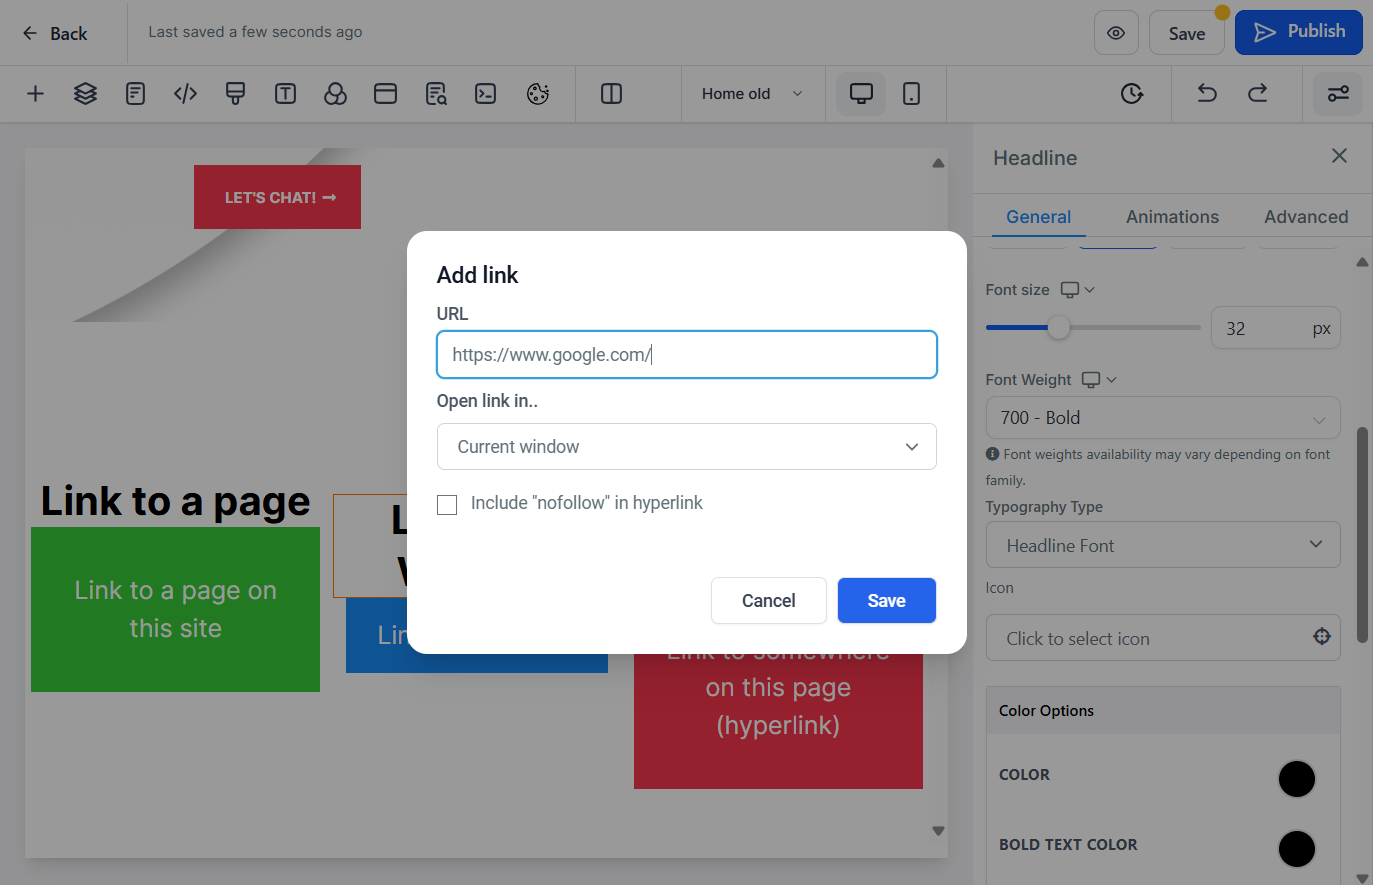
Task: Close the Headline panel
Action: 1339,156
